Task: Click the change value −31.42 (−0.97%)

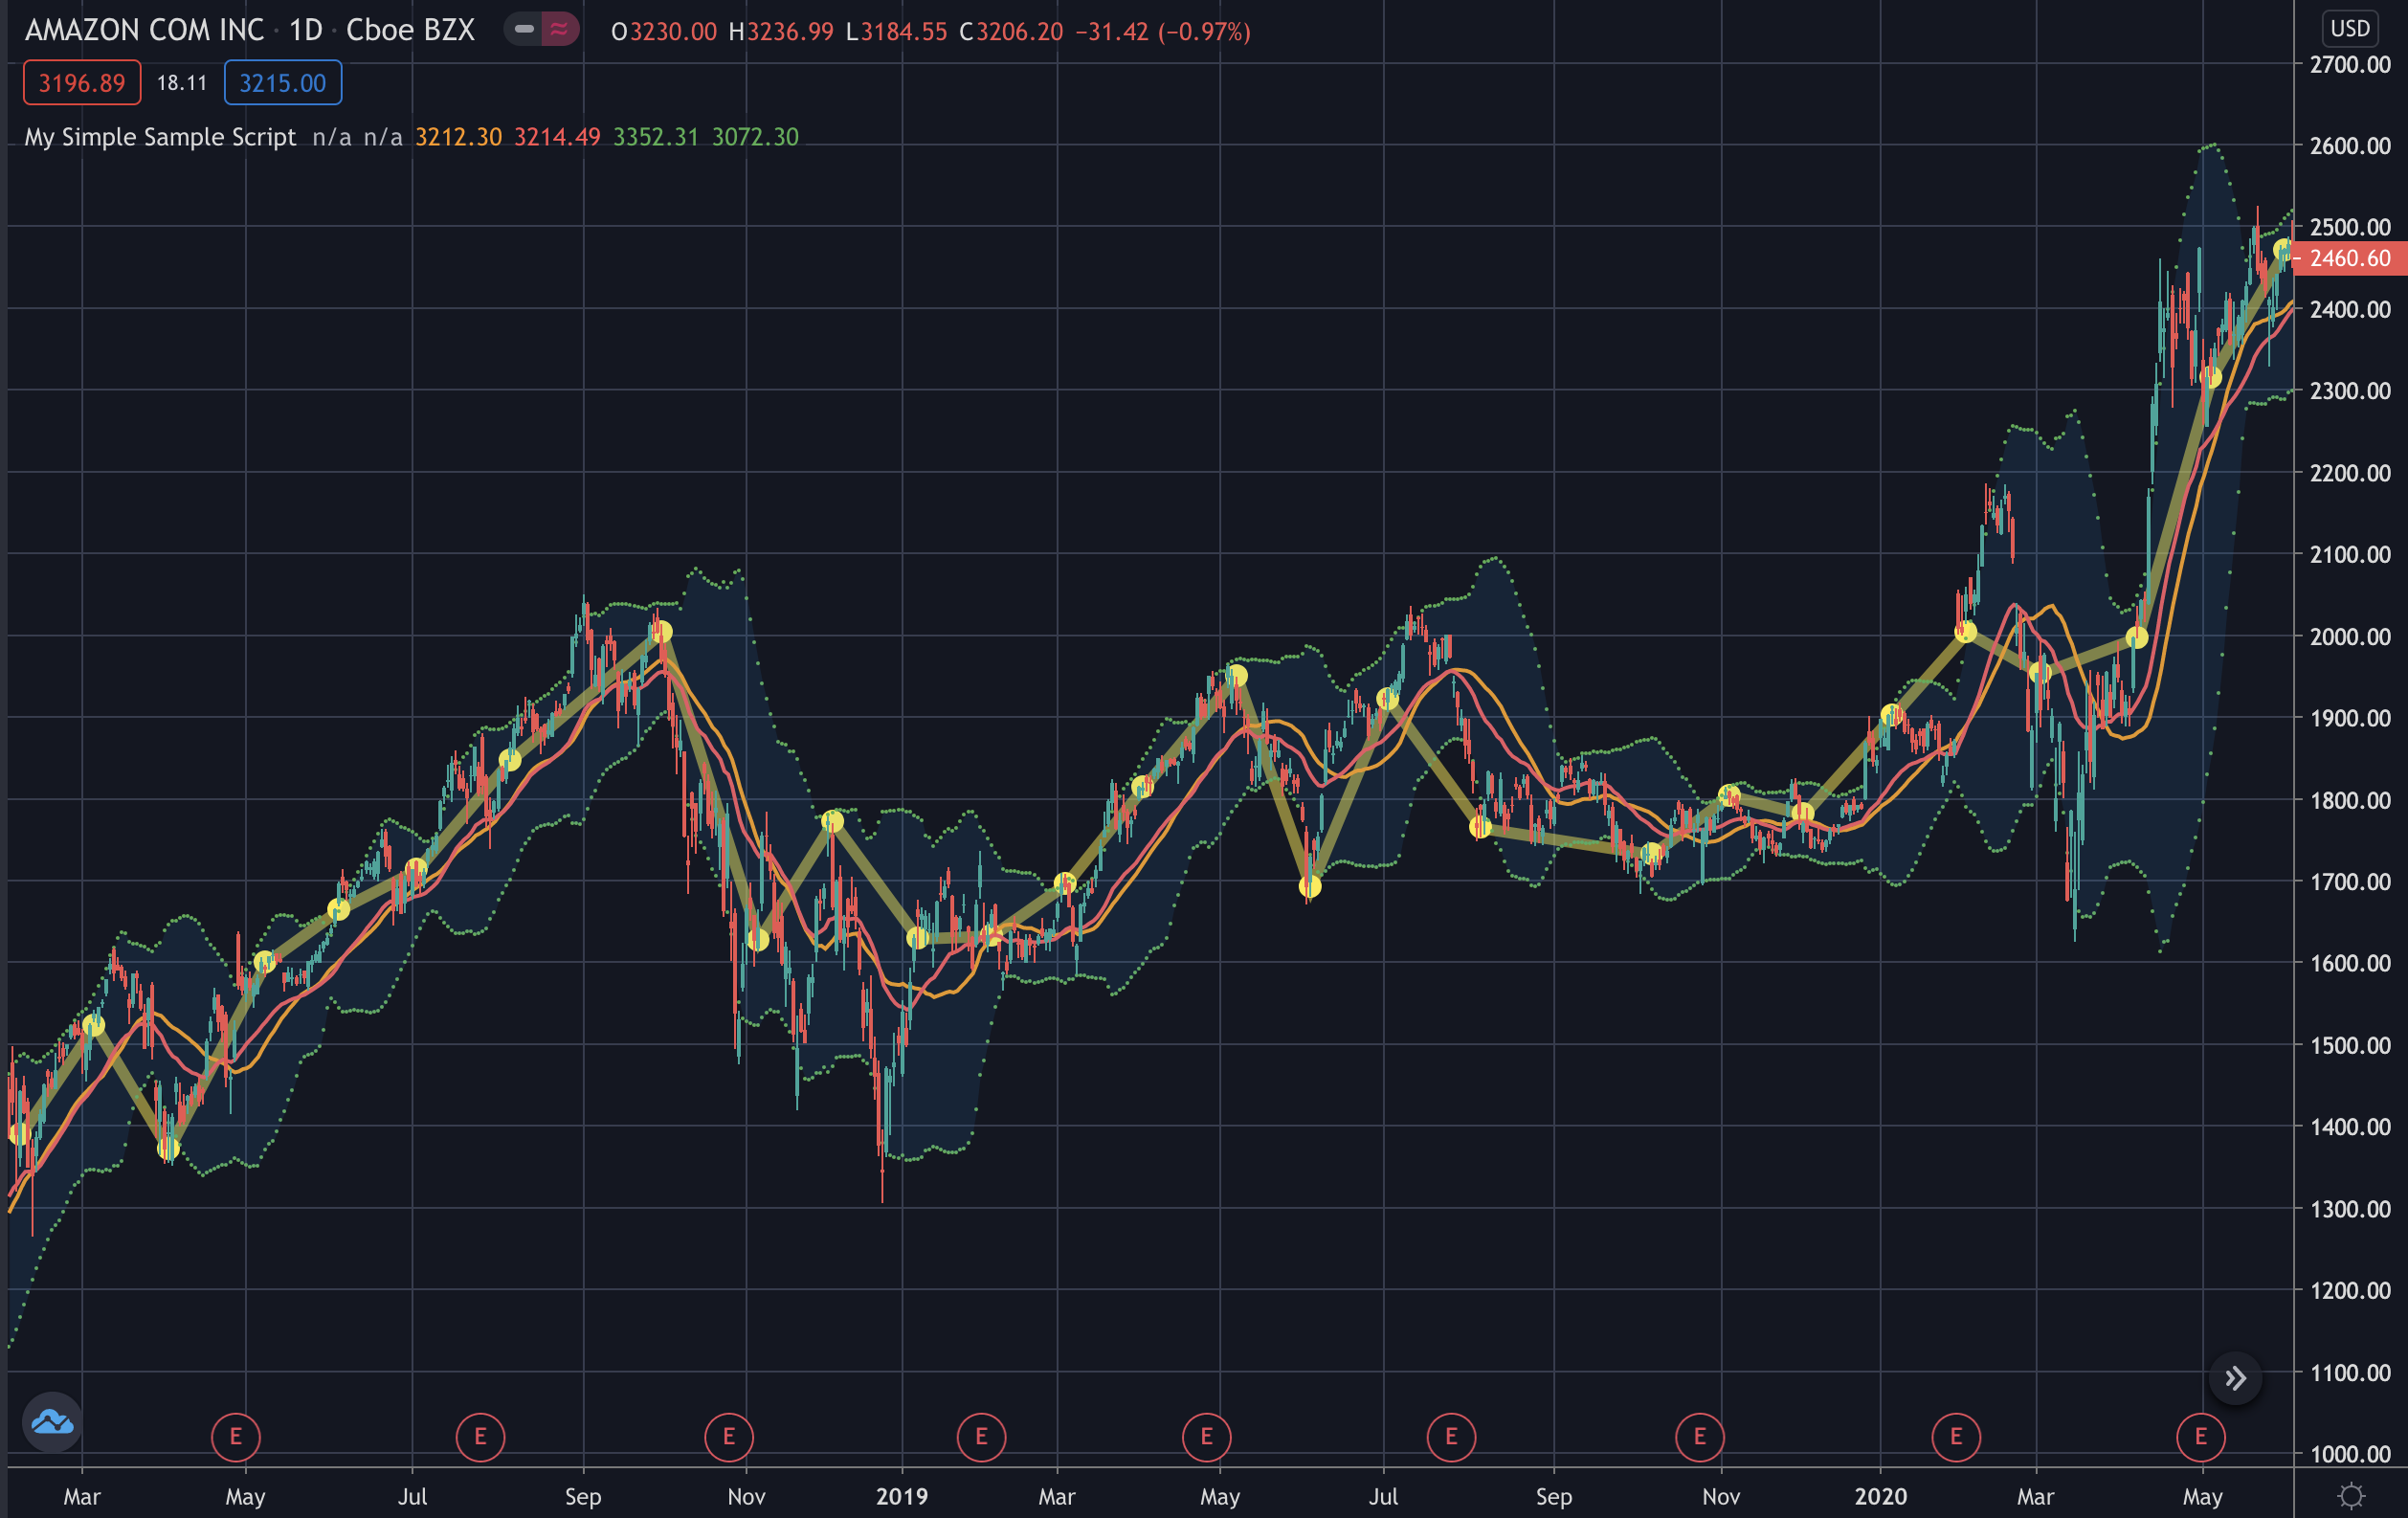Action: point(1163,32)
